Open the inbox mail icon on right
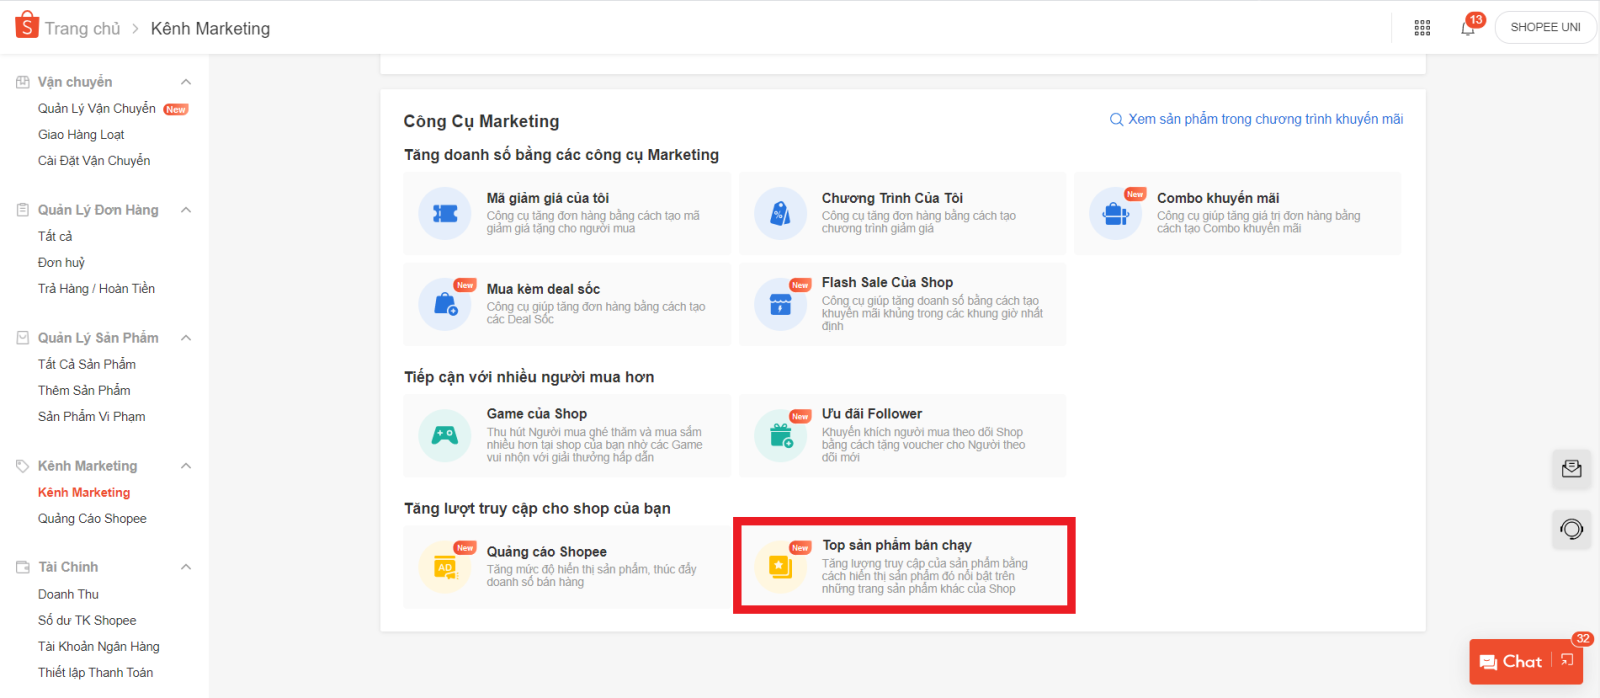 point(1571,469)
